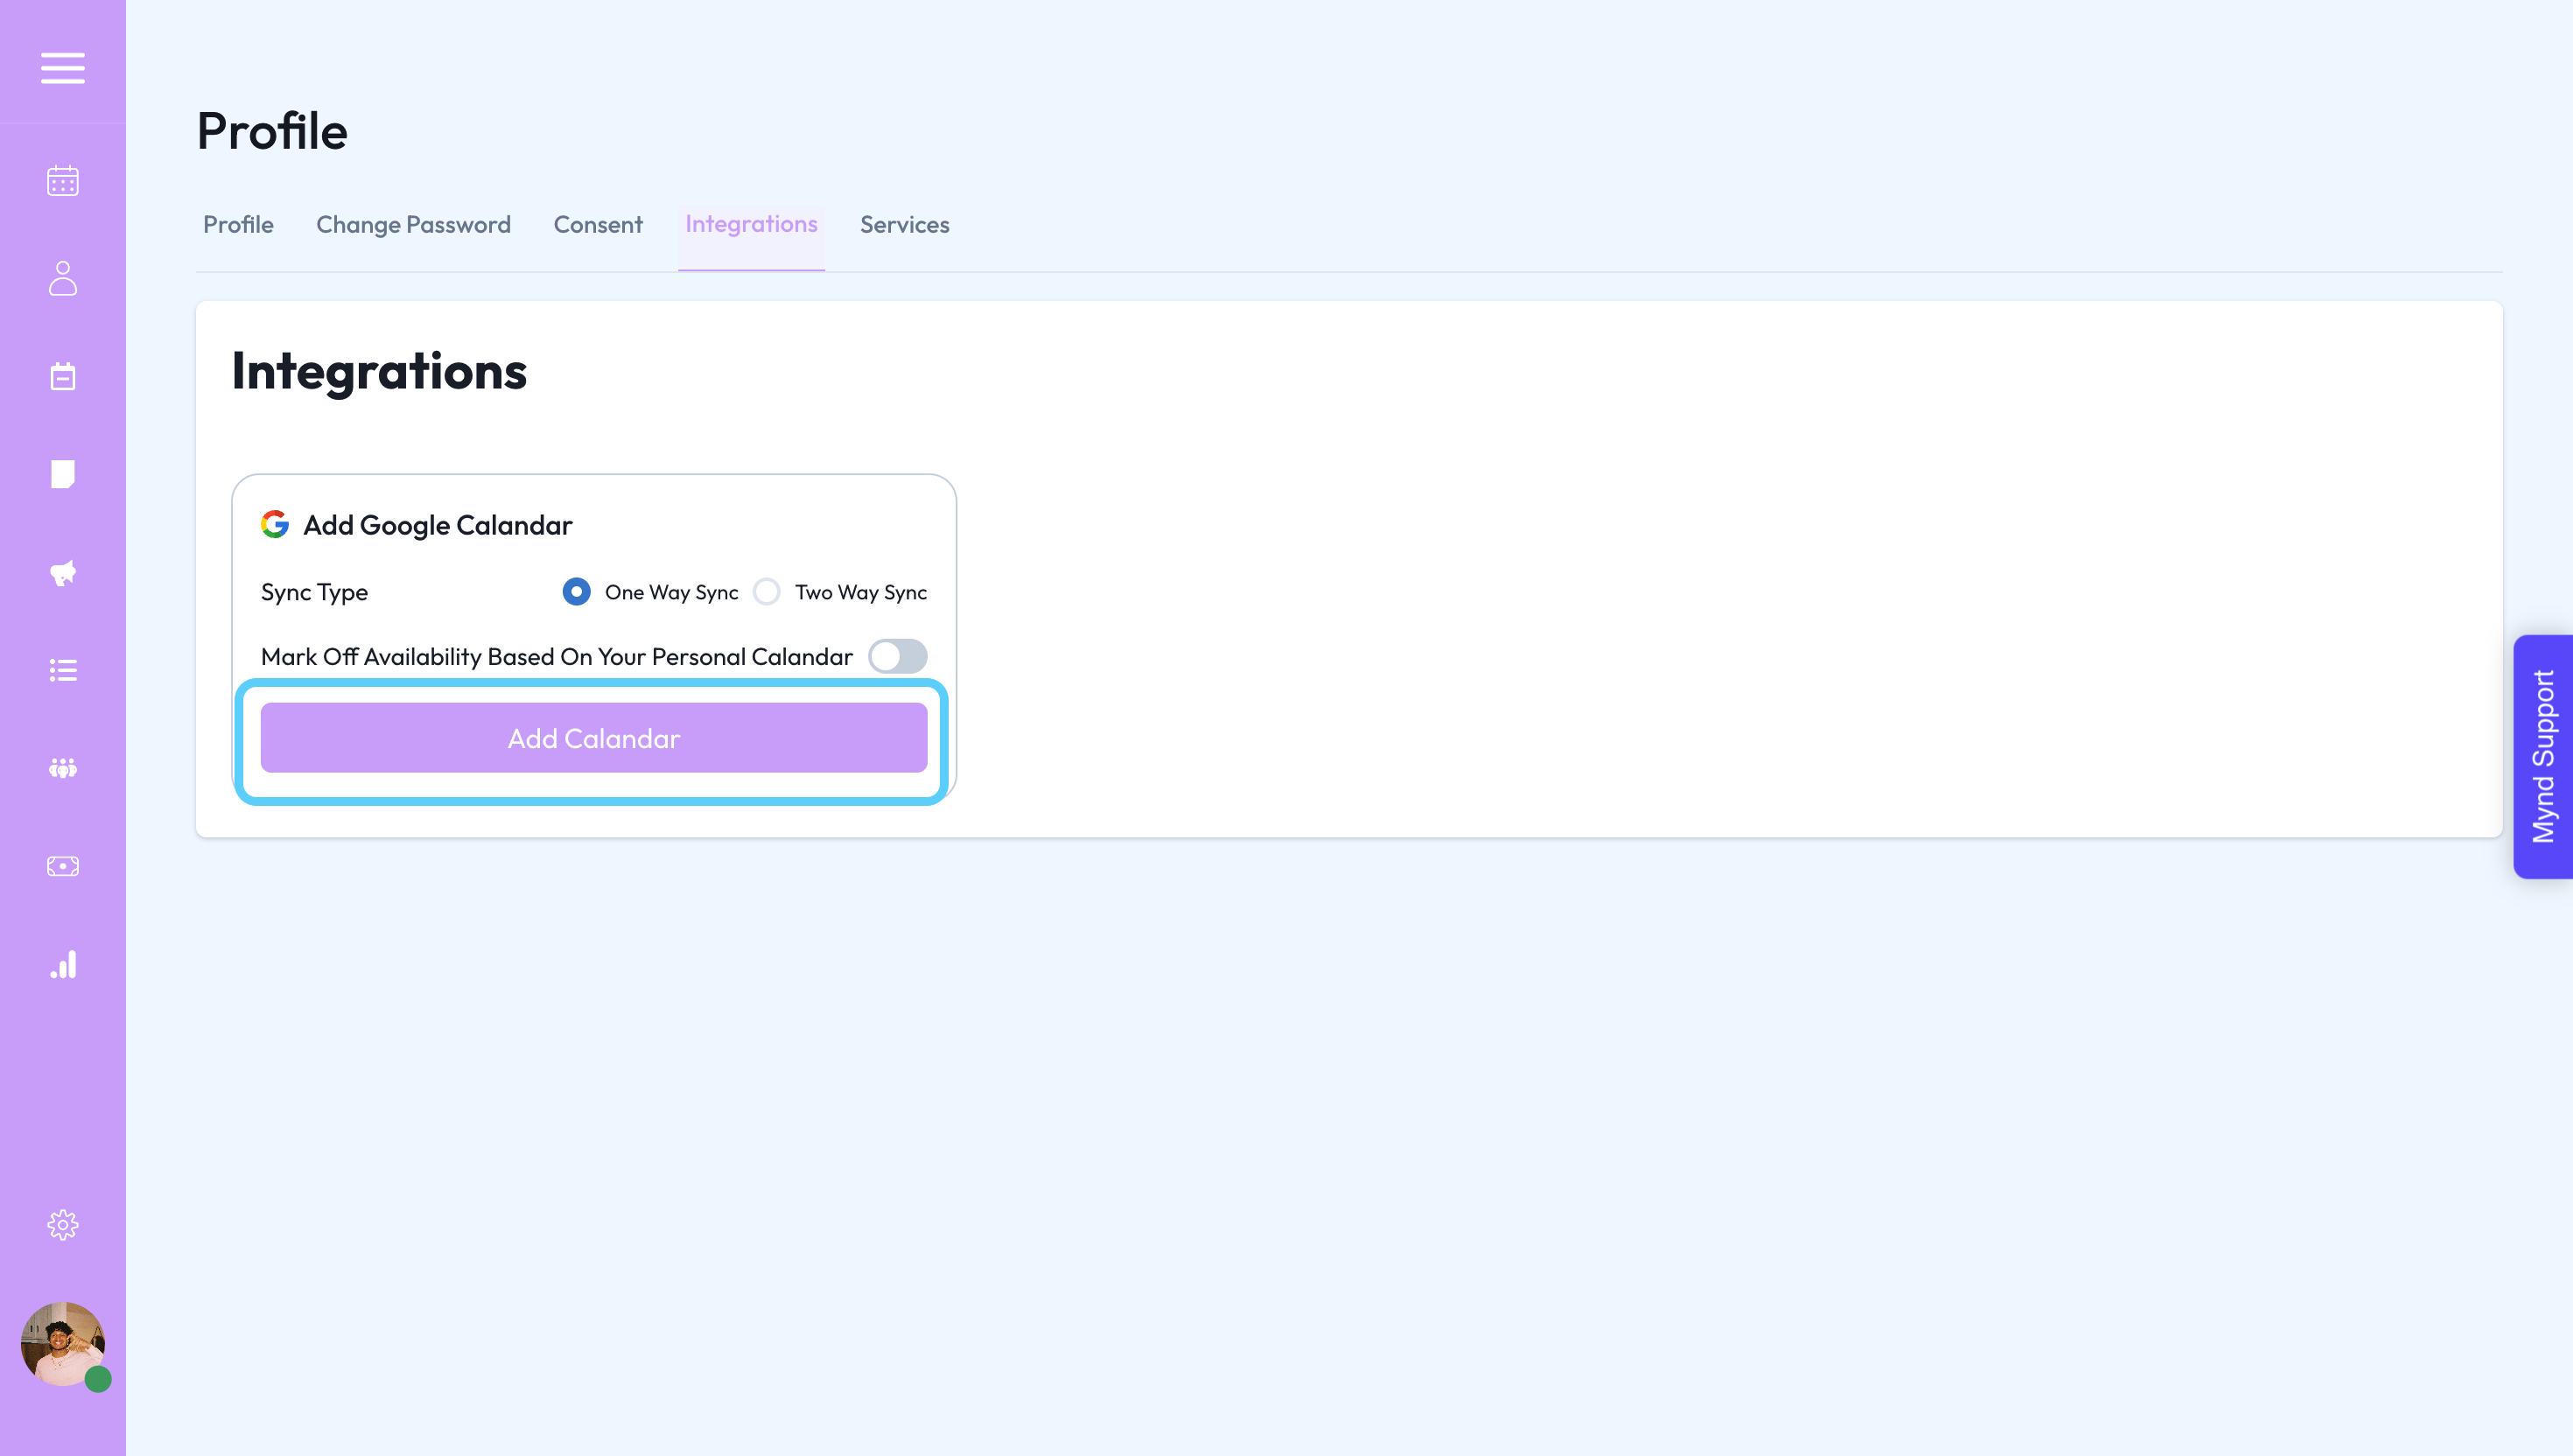This screenshot has height=1456, width=2573.
Task: Open the hamburger menu in sidebar
Action: 62,68
